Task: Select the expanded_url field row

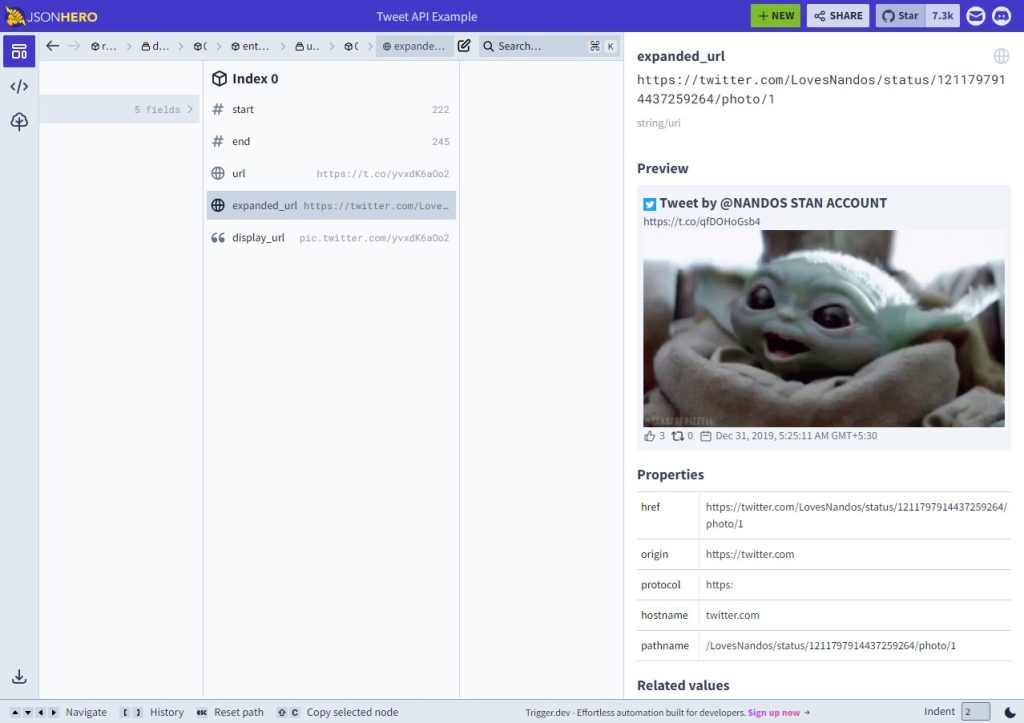Action: click(x=331, y=205)
